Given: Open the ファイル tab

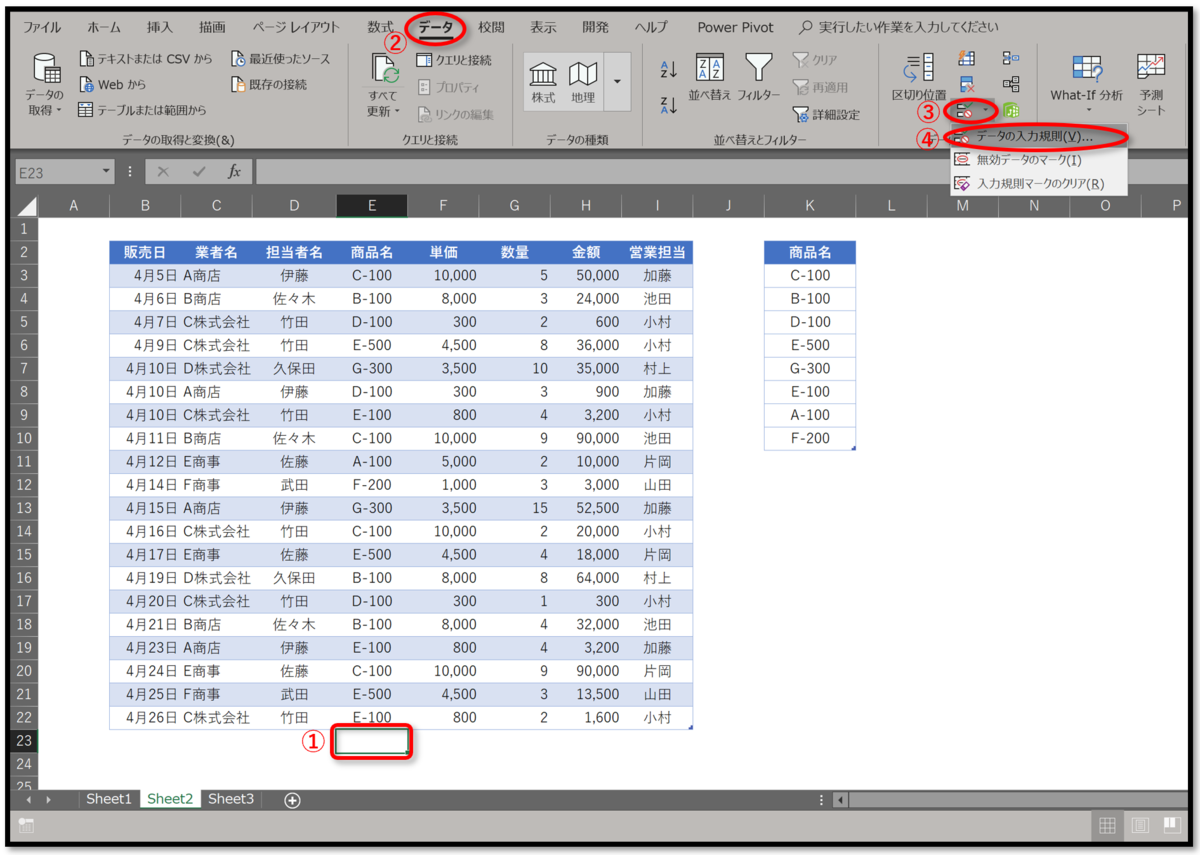Looking at the screenshot, I should coord(41,28).
